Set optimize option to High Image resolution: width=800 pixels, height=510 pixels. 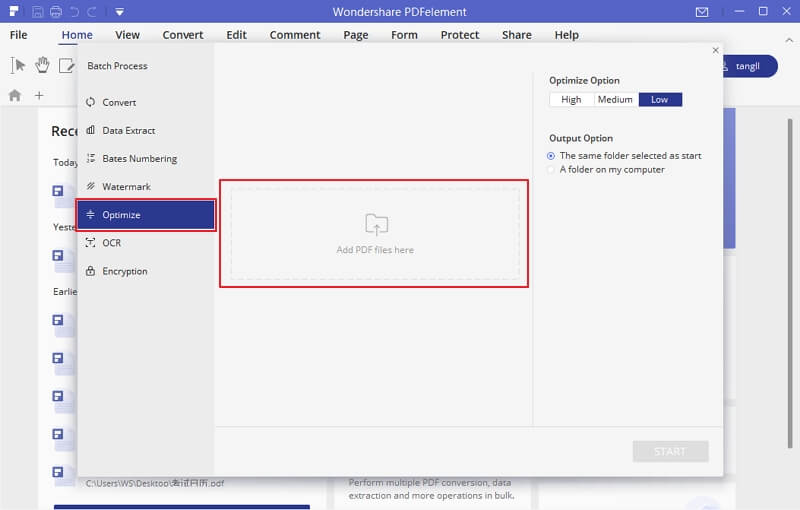click(571, 99)
